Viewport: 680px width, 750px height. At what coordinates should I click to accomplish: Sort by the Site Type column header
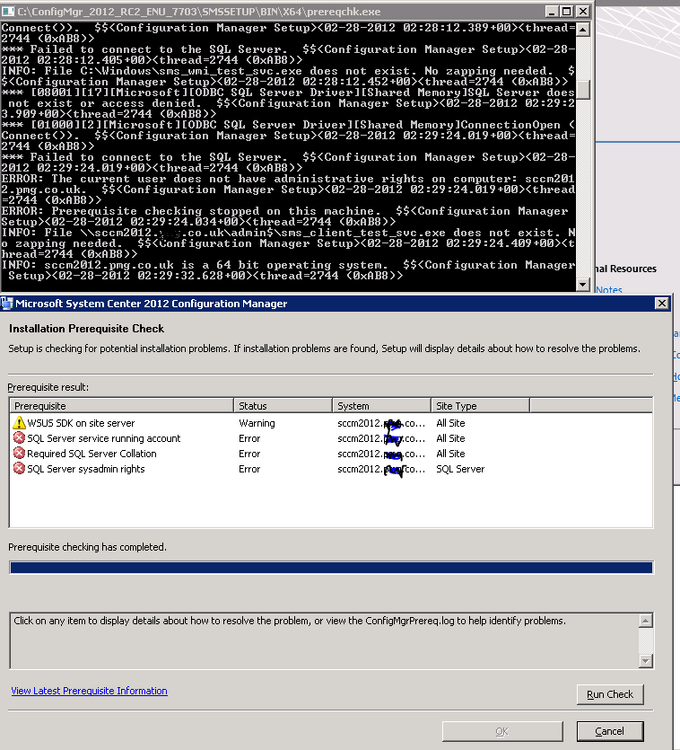480,406
